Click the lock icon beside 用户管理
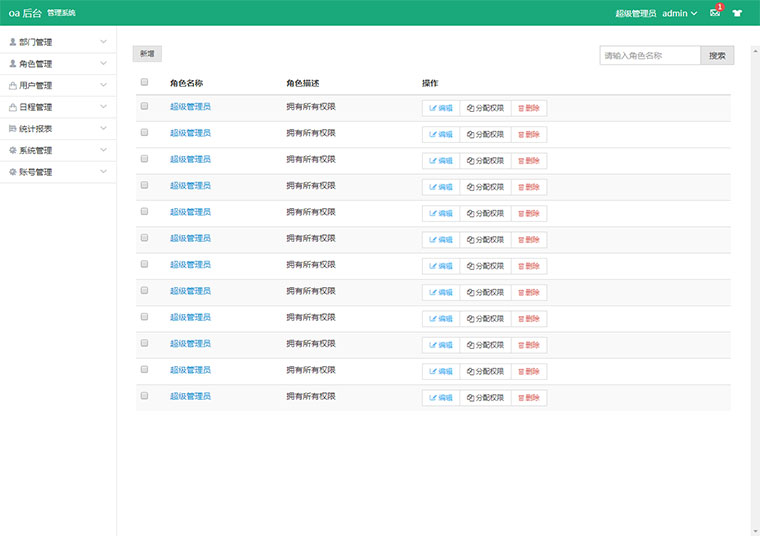The image size is (760, 536). click(13, 86)
